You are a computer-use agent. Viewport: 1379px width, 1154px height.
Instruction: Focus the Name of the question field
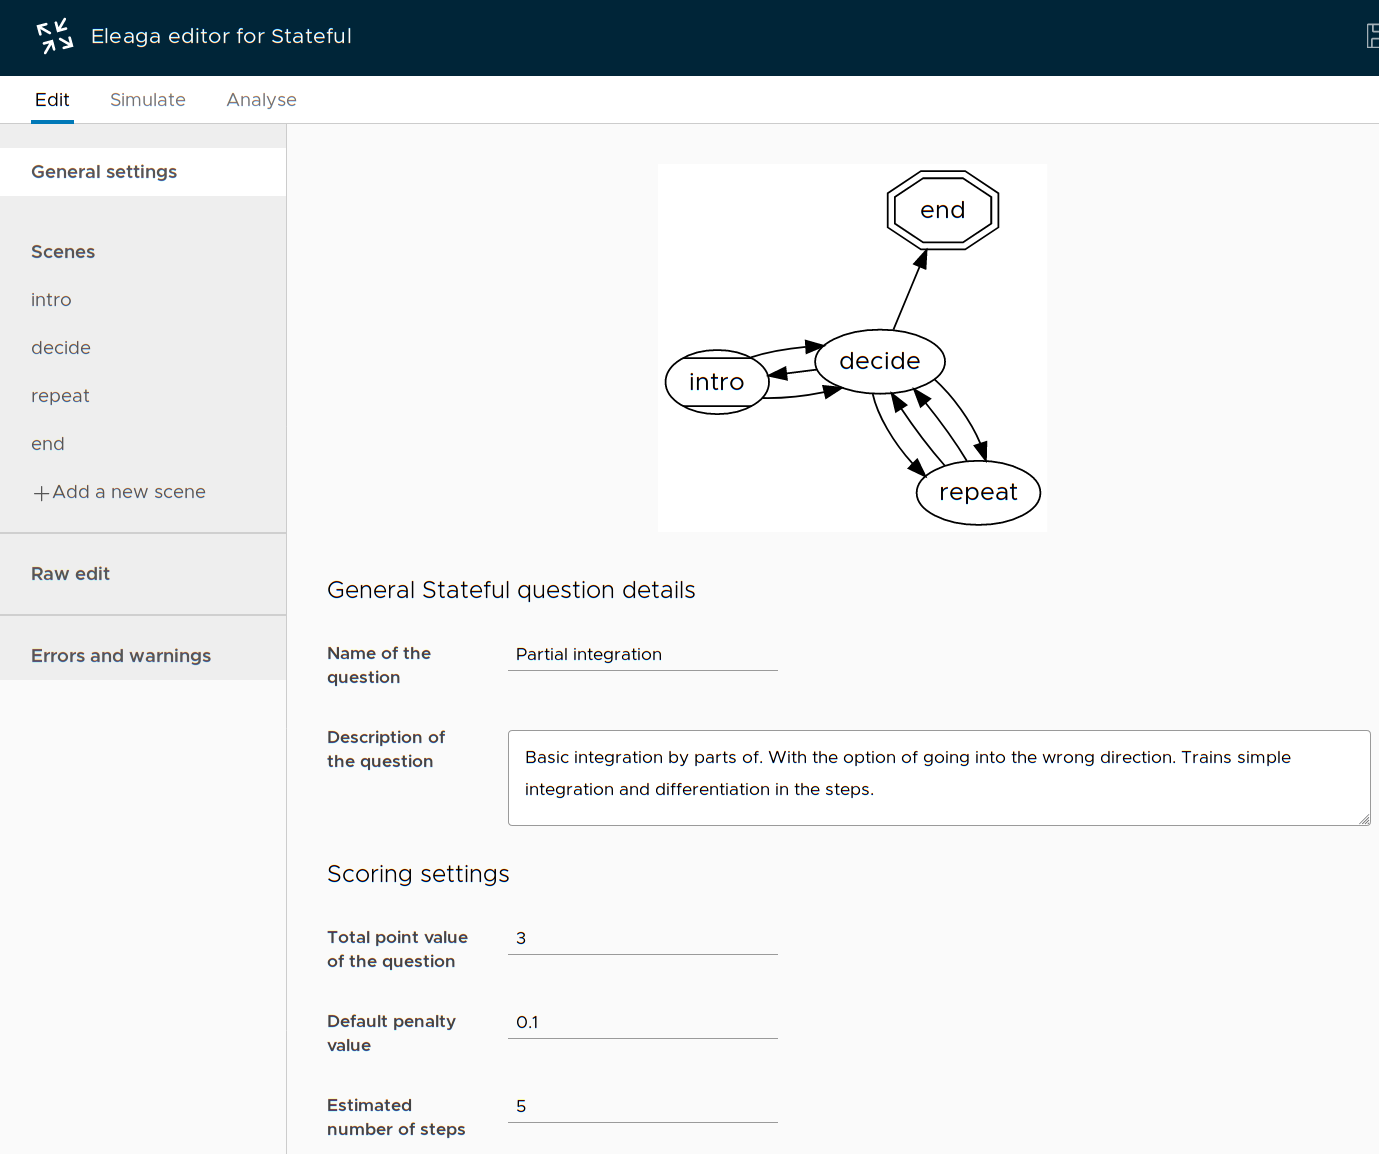click(642, 654)
